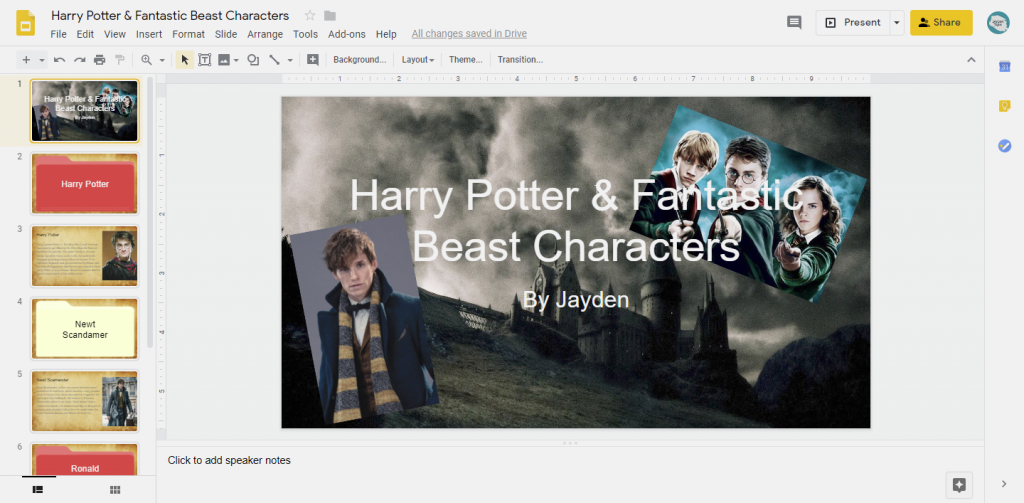Open insert image dropdown arrow
The image size is (1024, 503).
coord(236,60)
